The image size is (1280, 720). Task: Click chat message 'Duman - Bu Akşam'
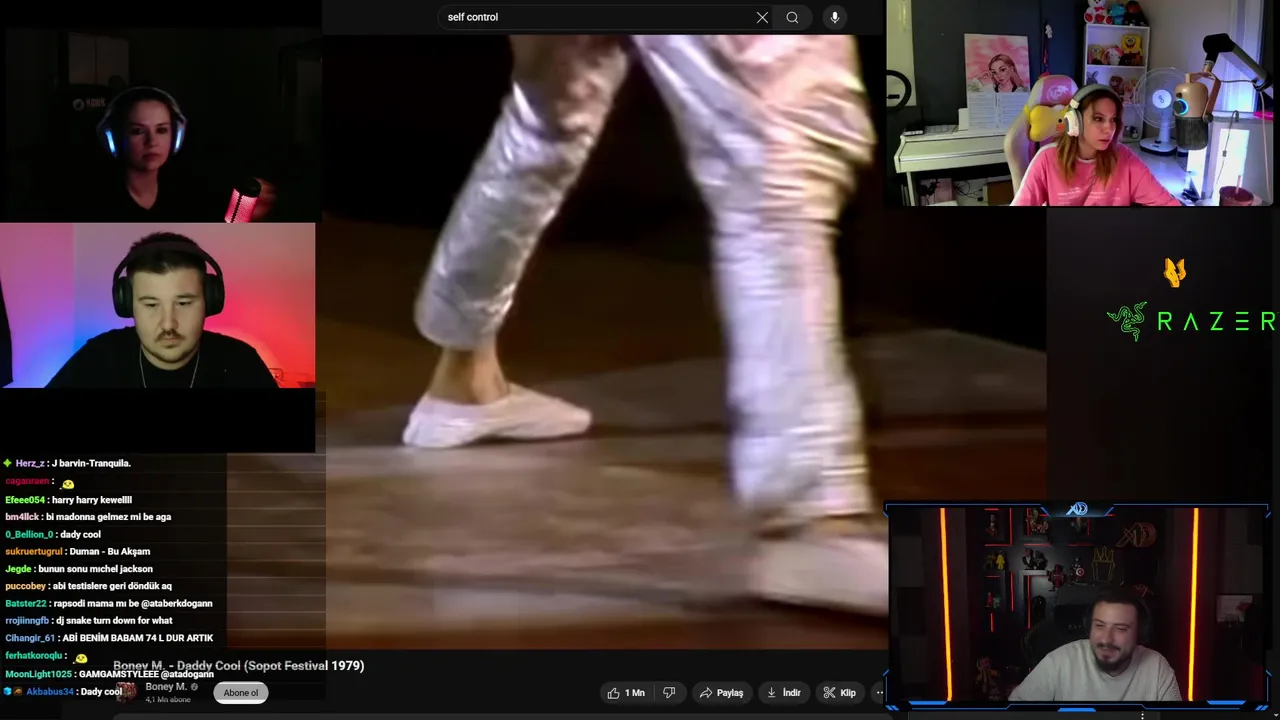pos(110,552)
